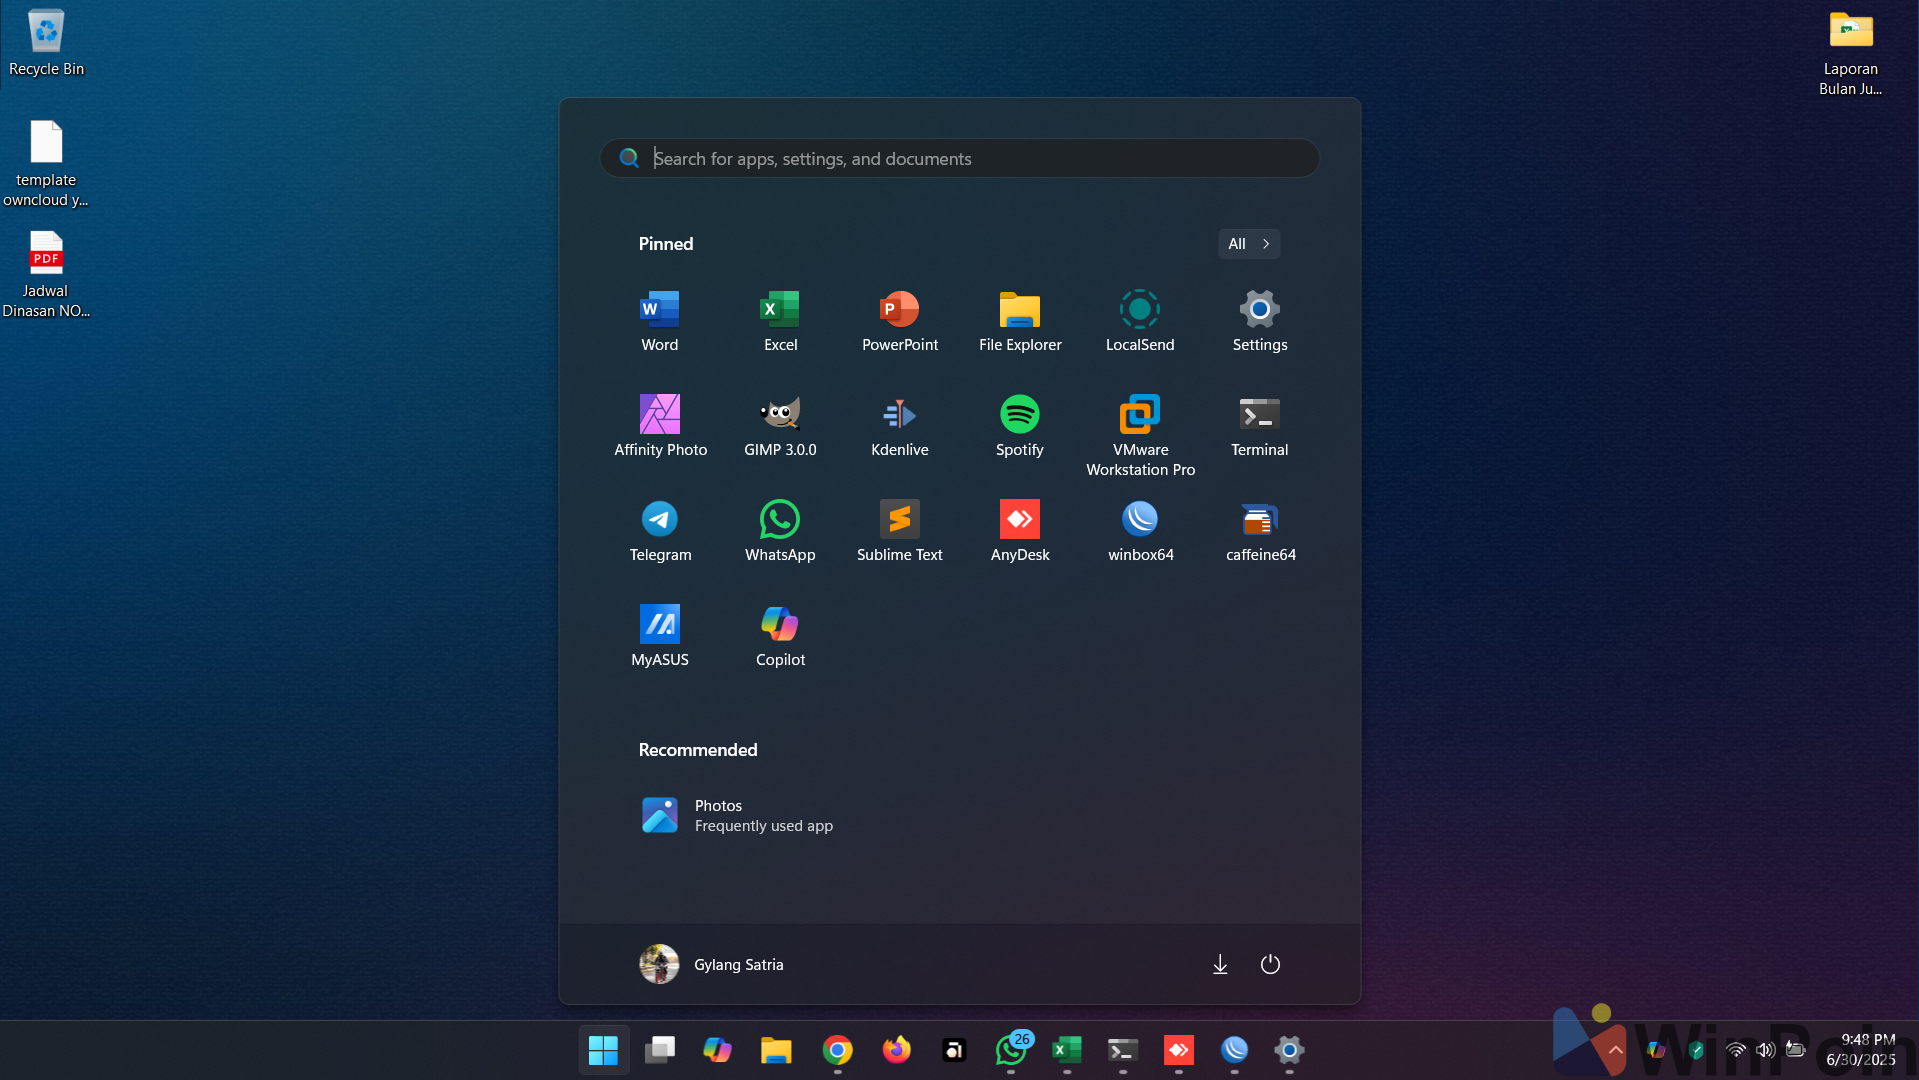Switch to AnyDesk on the taskbar
The height and width of the screenshot is (1080, 1919).
1179,1050
